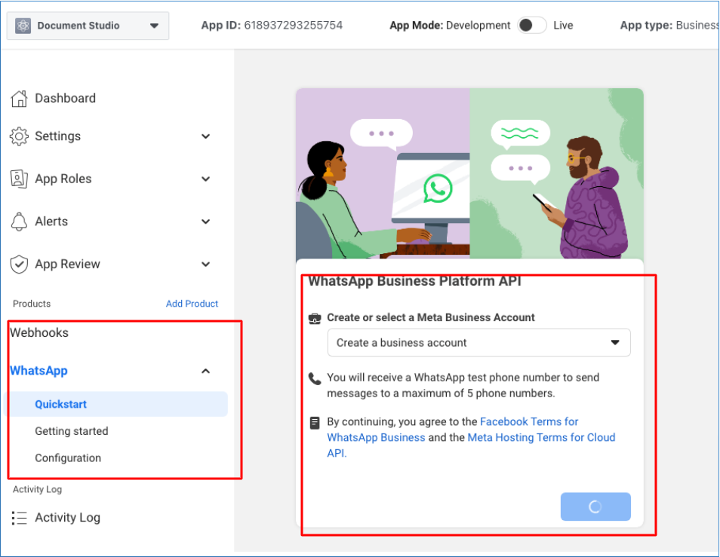720x557 pixels.
Task: Expand the Alerts section chevron
Action: [206, 222]
